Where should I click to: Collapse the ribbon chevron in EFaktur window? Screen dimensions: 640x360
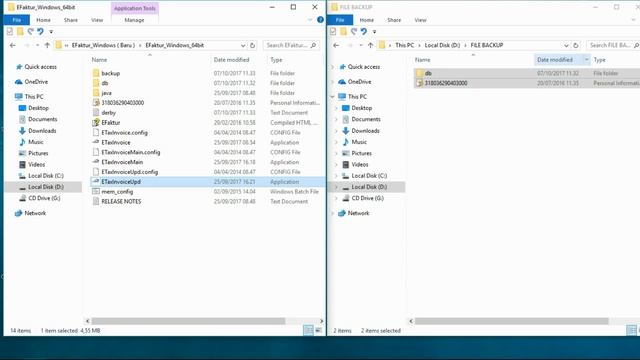tap(310, 20)
